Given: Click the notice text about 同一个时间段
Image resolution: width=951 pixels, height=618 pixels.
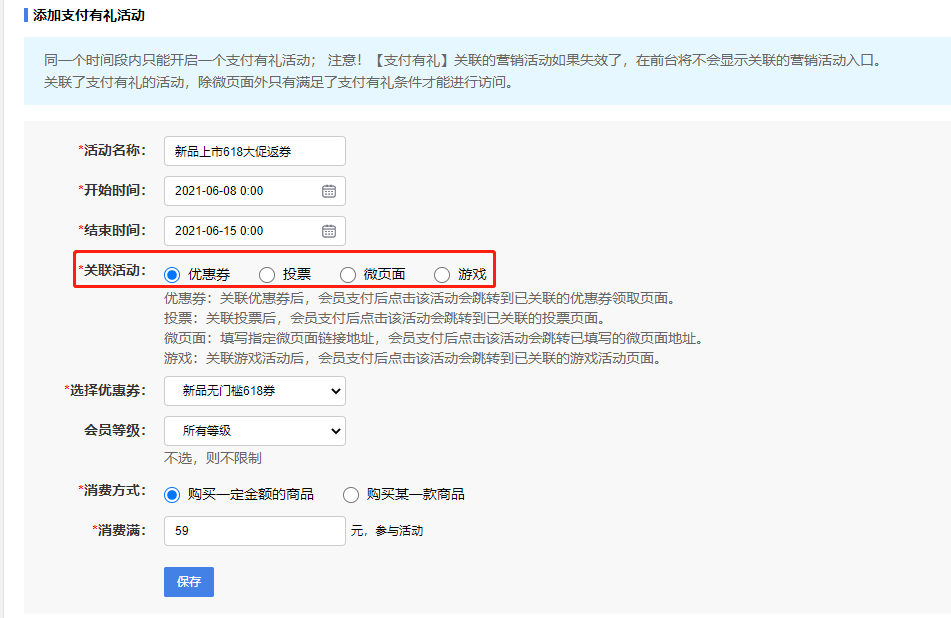Looking at the screenshot, I should point(464,60).
